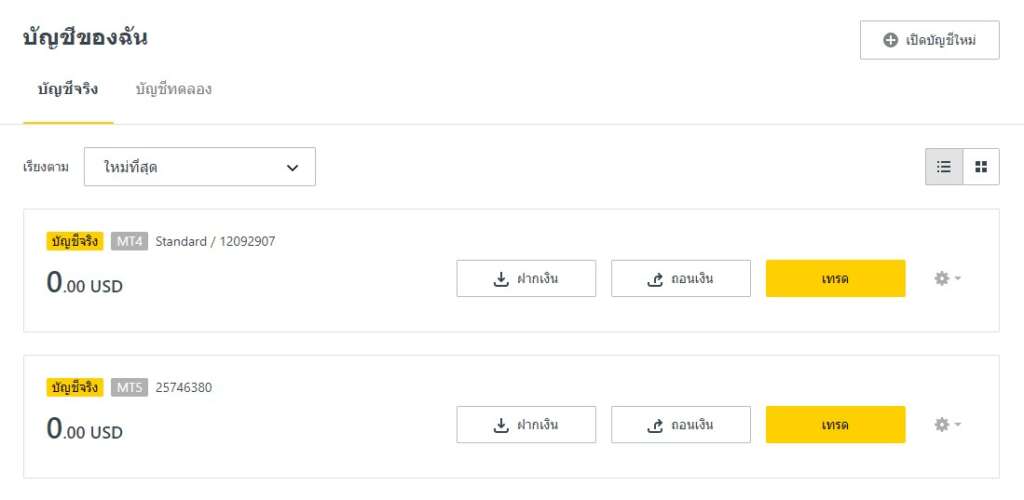Screen dimensions: 1024x500
Task: Switch to list view layout
Action: [x=944, y=167]
